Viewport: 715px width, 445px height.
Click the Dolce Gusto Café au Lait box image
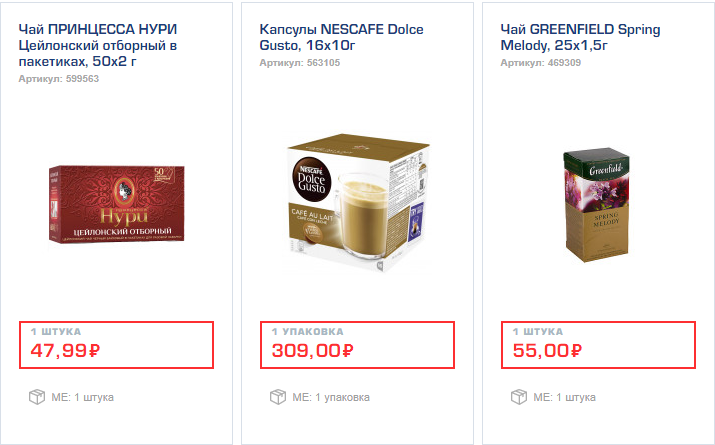pos(358,203)
